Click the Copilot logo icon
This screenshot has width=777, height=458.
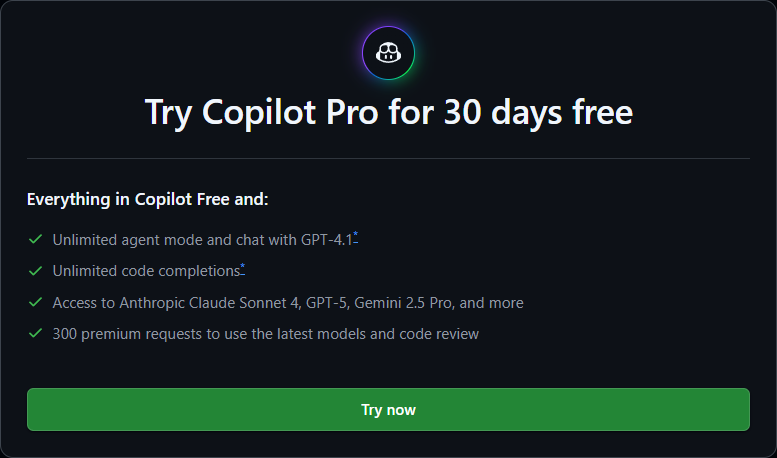(x=388, y=53)
